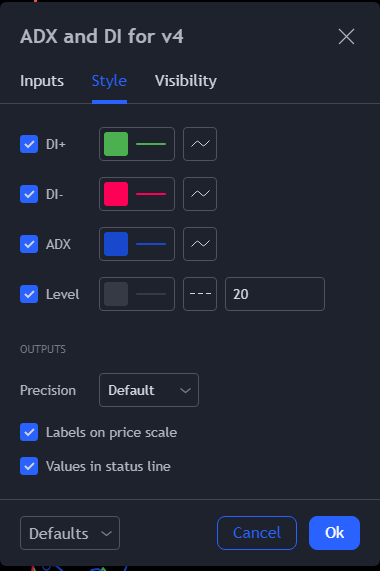Click the blue ADX line preview

point(151,244)
